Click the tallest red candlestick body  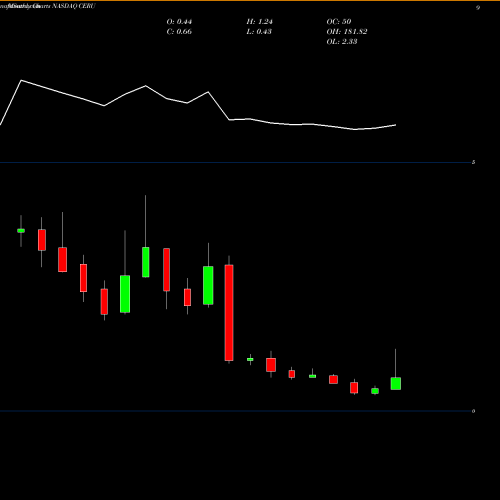pyautogui.click(x=229, y=313)
